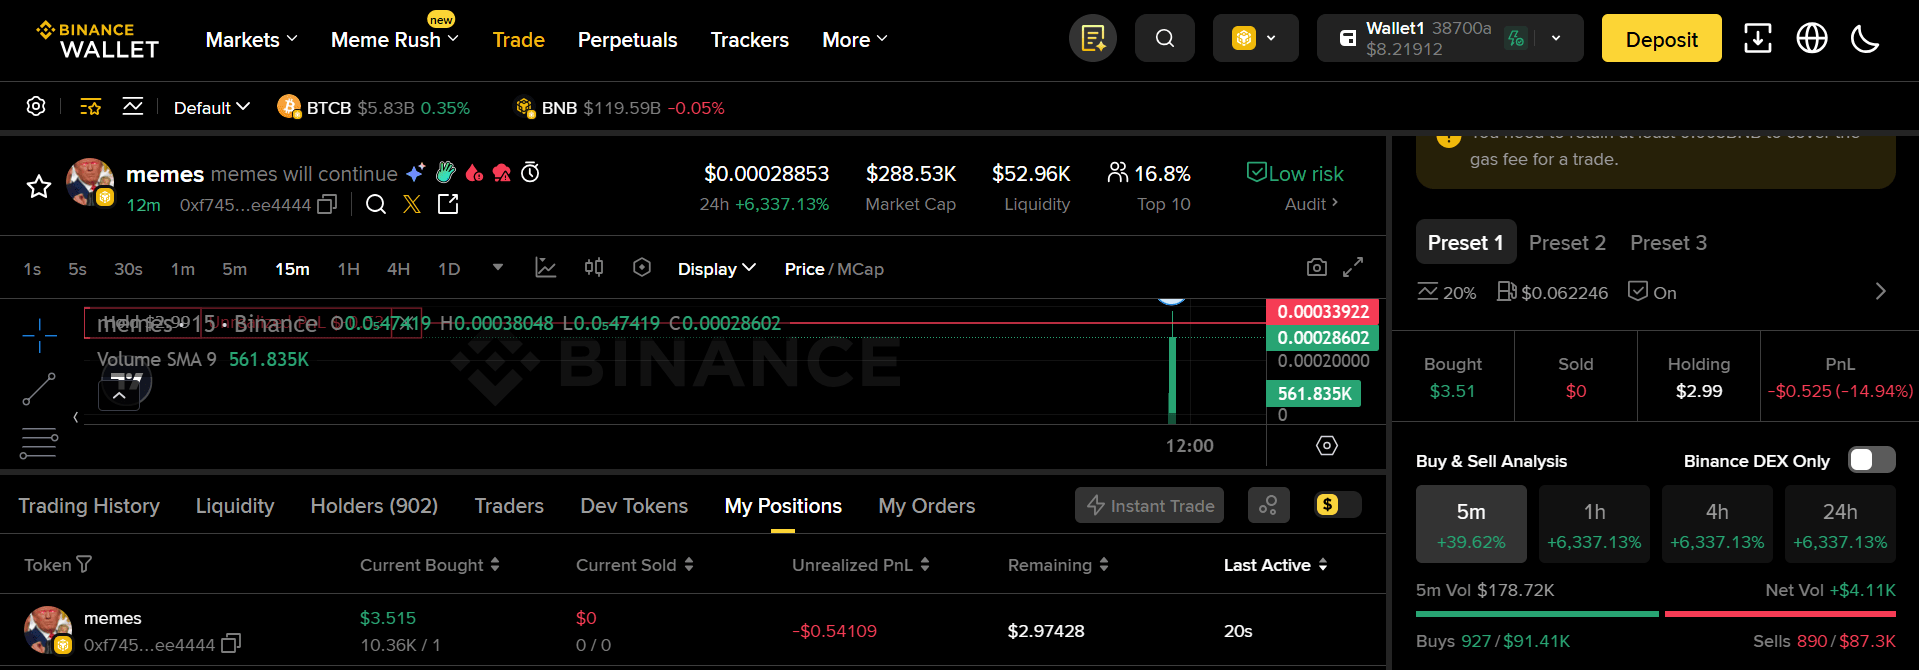Open the chart axis settings hexagon icon
This screenshot has height=670, width=1919.
[1327, 445]
